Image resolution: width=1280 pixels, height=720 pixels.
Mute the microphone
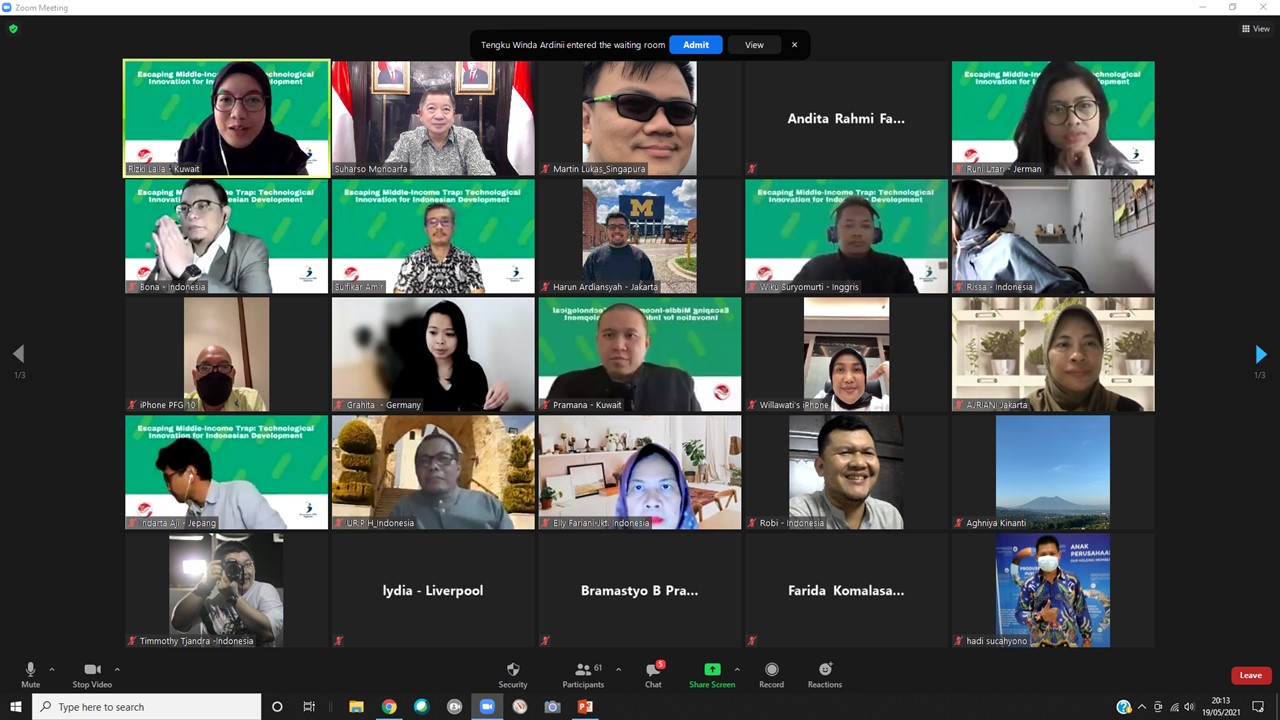tap(30, 674)
